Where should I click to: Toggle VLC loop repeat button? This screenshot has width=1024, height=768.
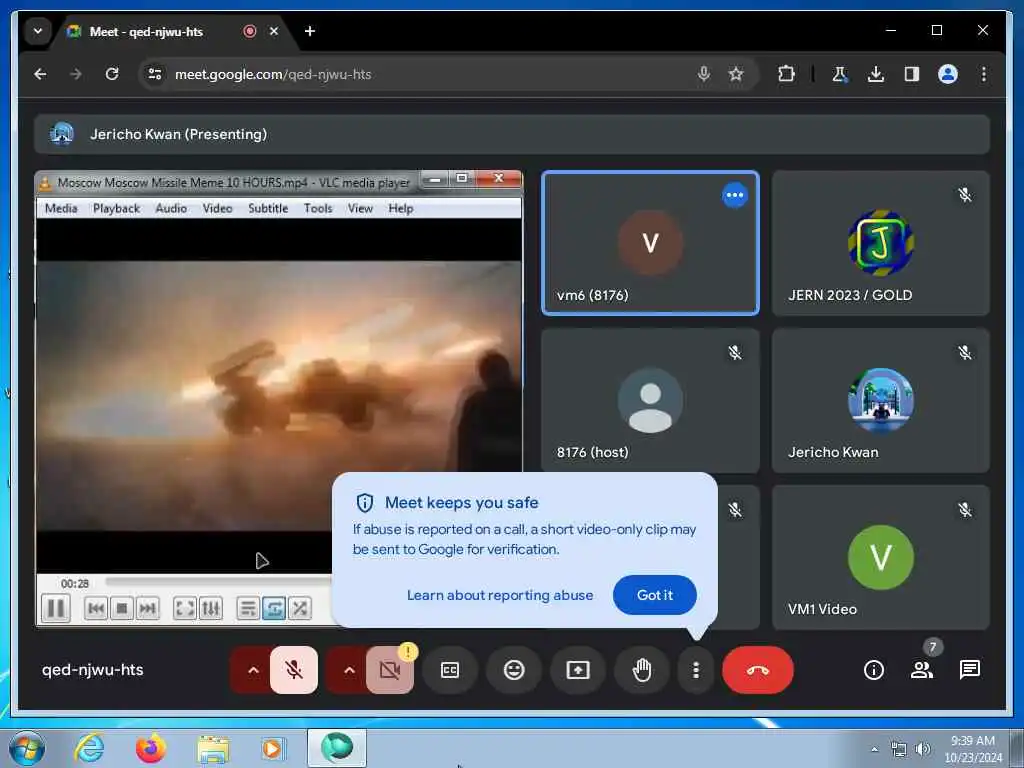coord(274,609)
